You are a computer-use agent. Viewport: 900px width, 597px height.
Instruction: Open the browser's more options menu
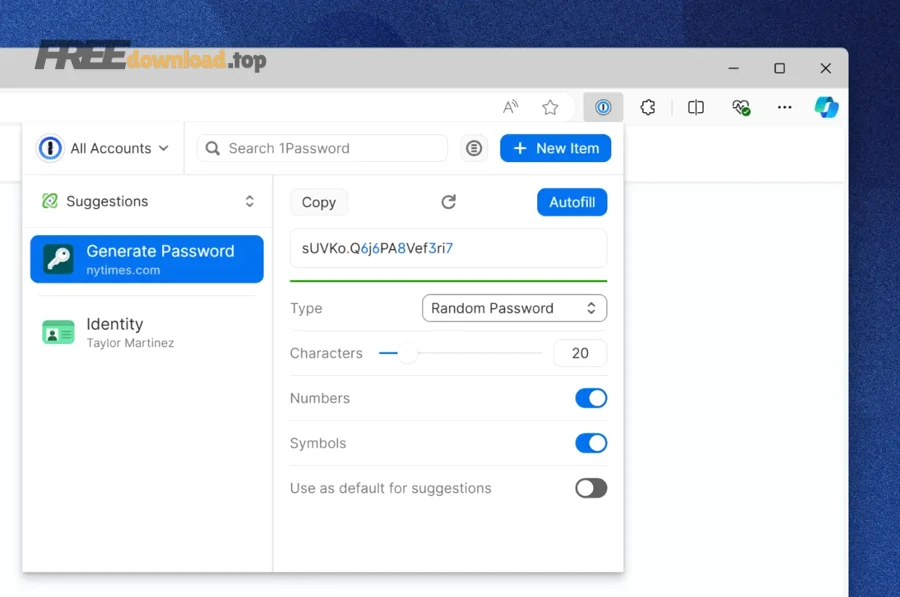[784, 107]
